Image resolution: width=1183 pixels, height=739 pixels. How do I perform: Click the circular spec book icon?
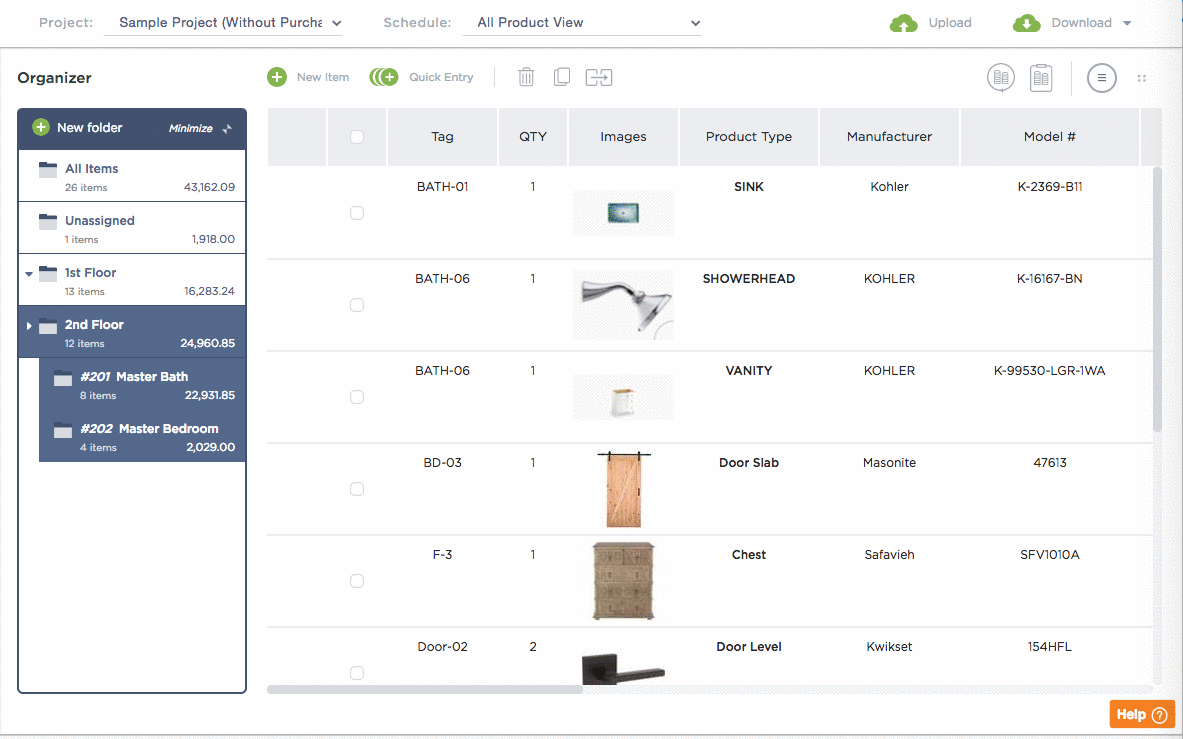pyautogui.click(x=1001, y=77)
